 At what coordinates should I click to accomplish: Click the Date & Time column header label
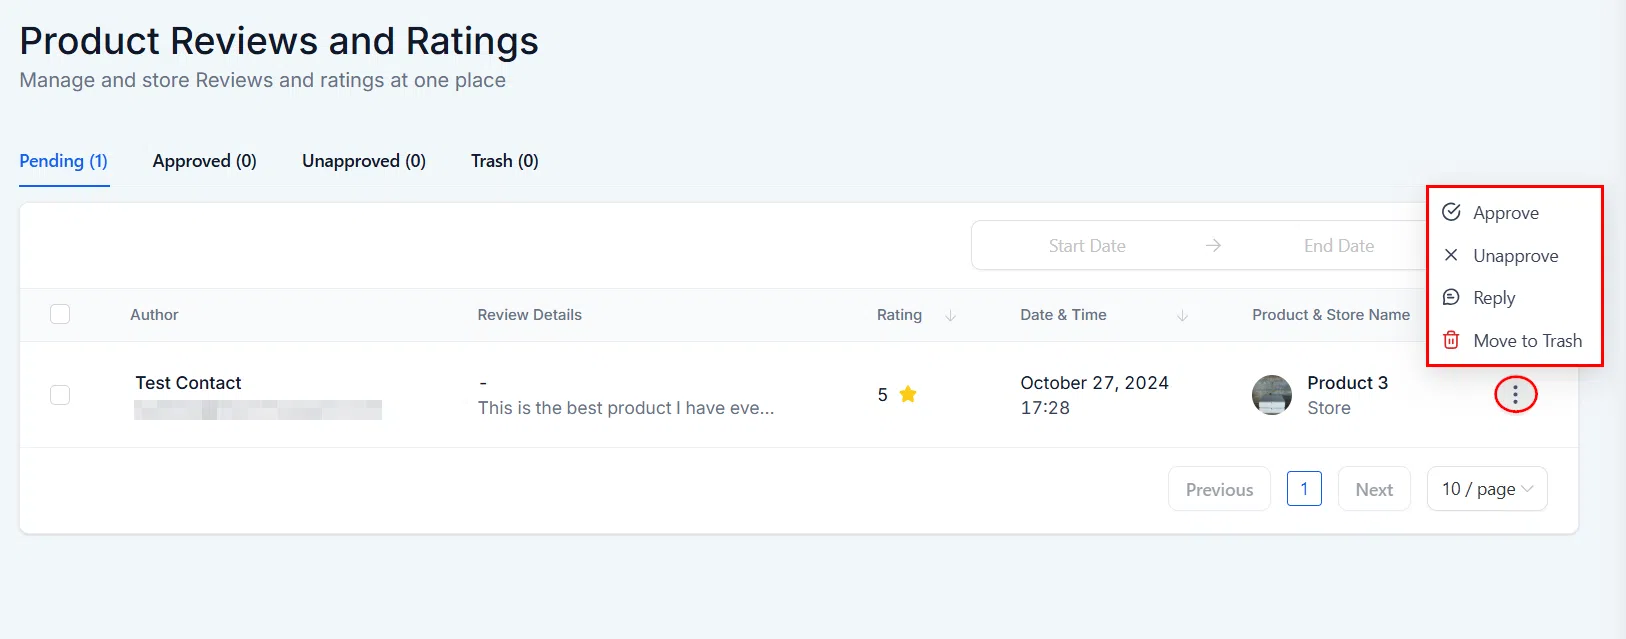coord(1063,315)
